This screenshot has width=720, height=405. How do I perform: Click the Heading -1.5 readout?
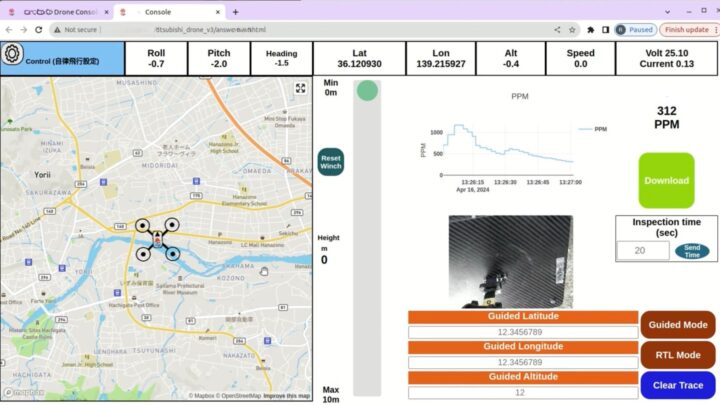pos(281,58)
